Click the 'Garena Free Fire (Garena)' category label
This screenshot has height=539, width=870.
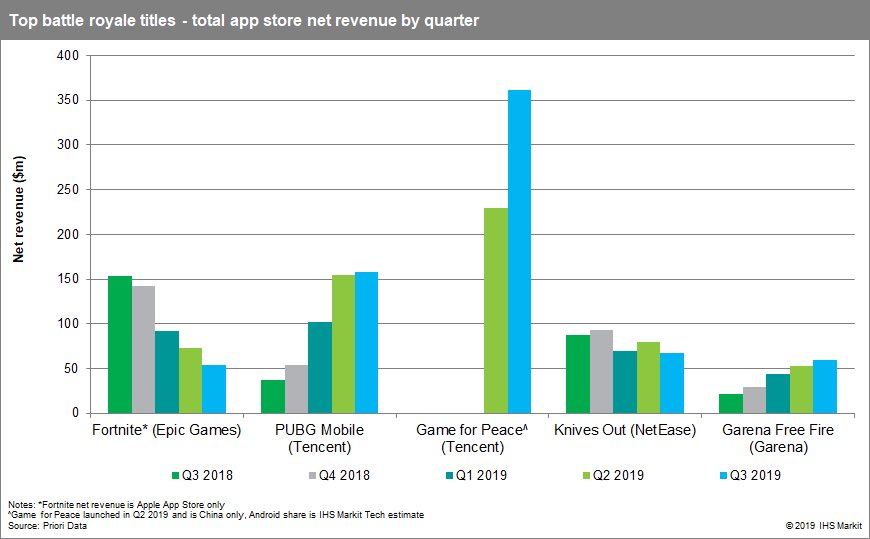[778, 439]
